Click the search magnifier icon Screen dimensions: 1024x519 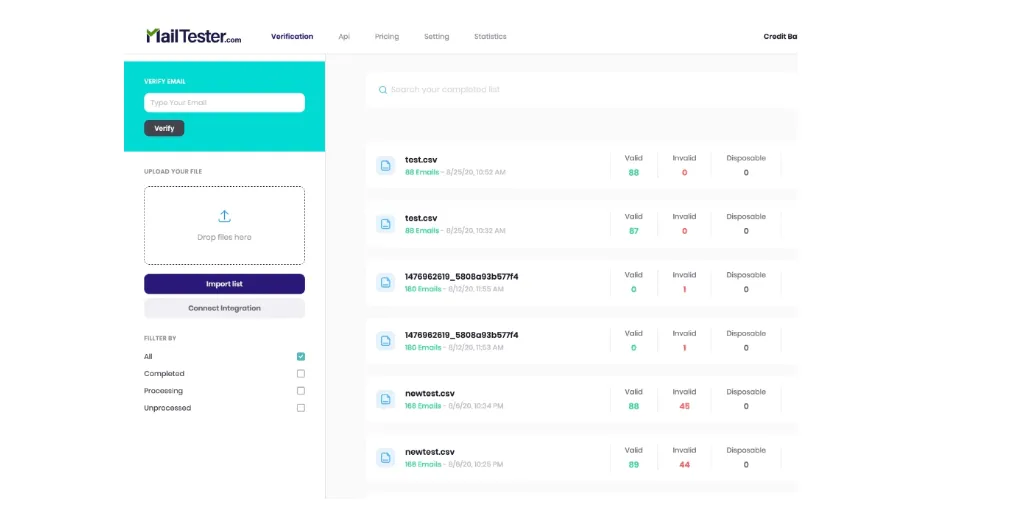click(x=383, y=90)
